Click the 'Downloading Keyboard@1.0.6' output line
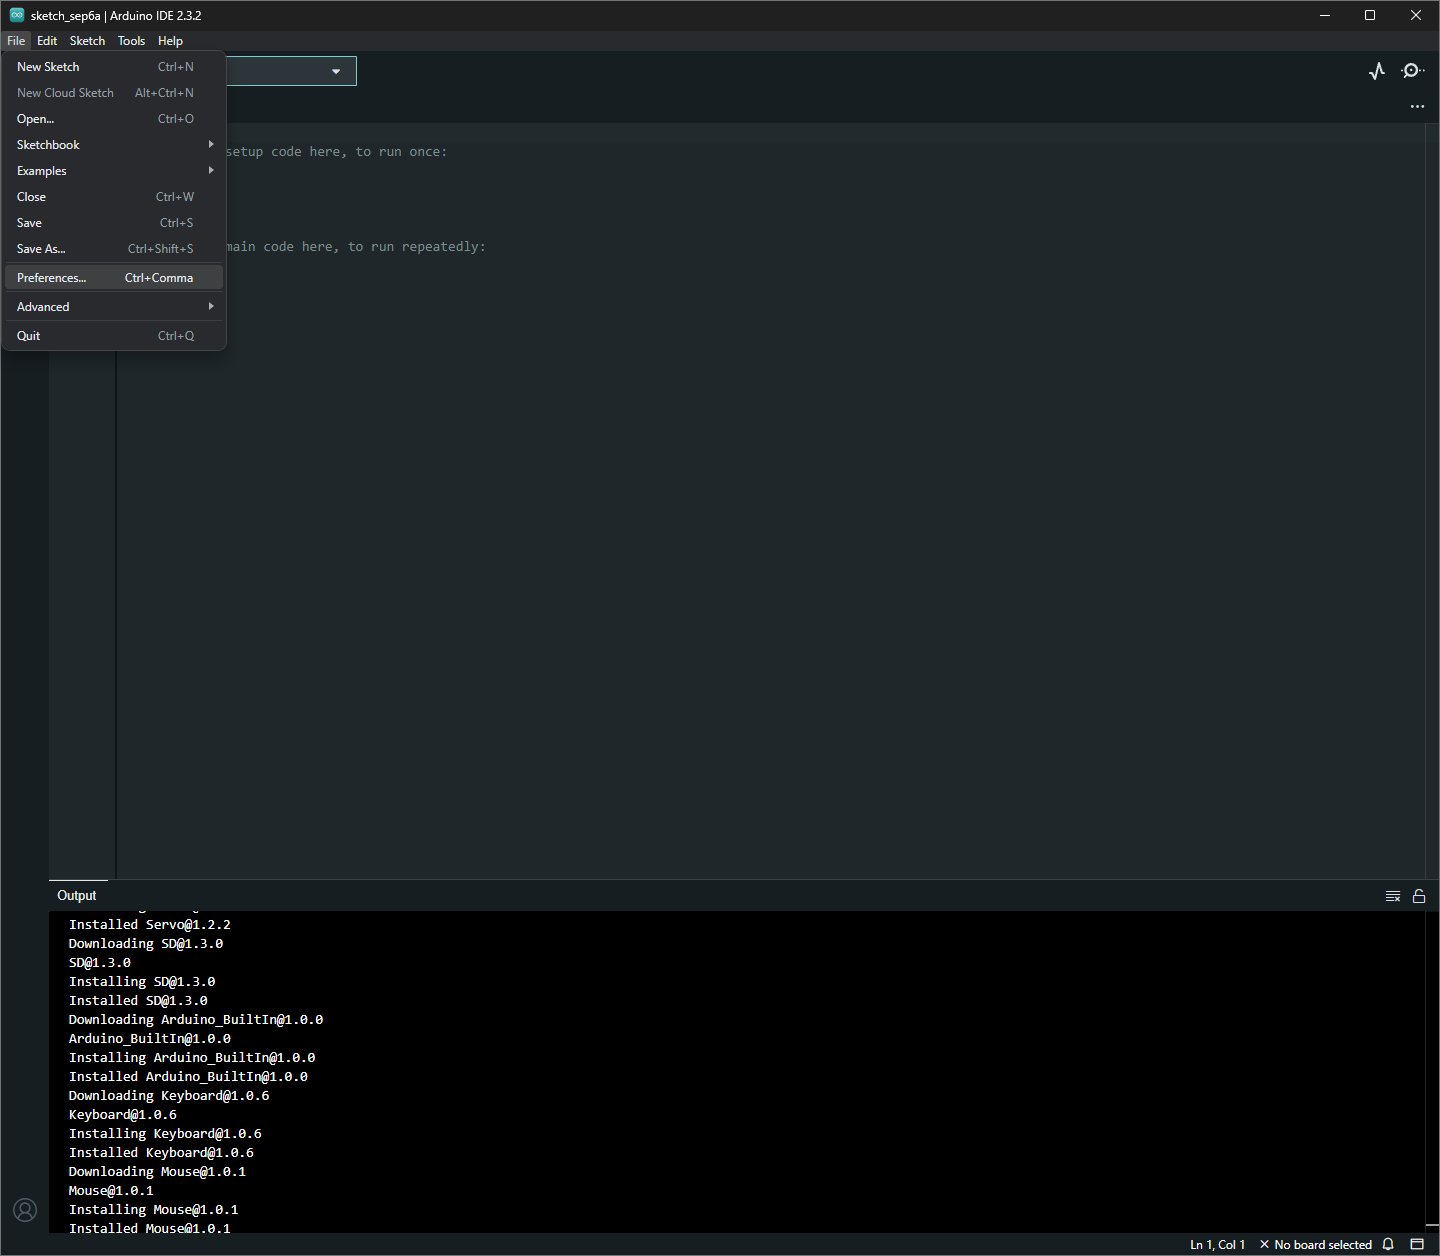Image resolution: width=1440 pixels, height=1256 pixels. click(169, 1096)
